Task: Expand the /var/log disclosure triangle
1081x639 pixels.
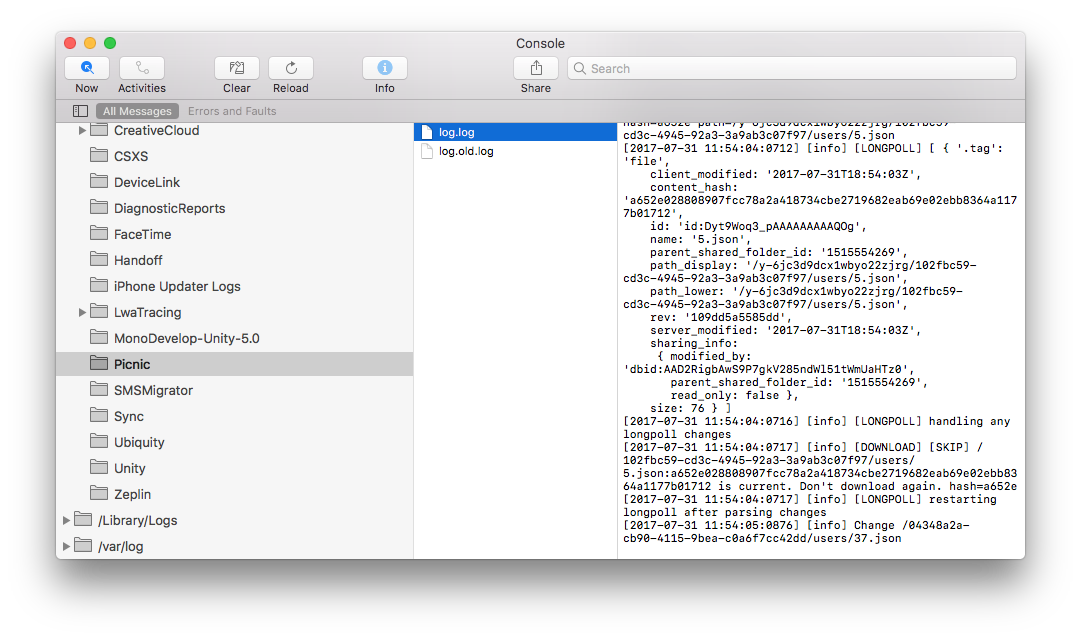Action: pos(66,546)
